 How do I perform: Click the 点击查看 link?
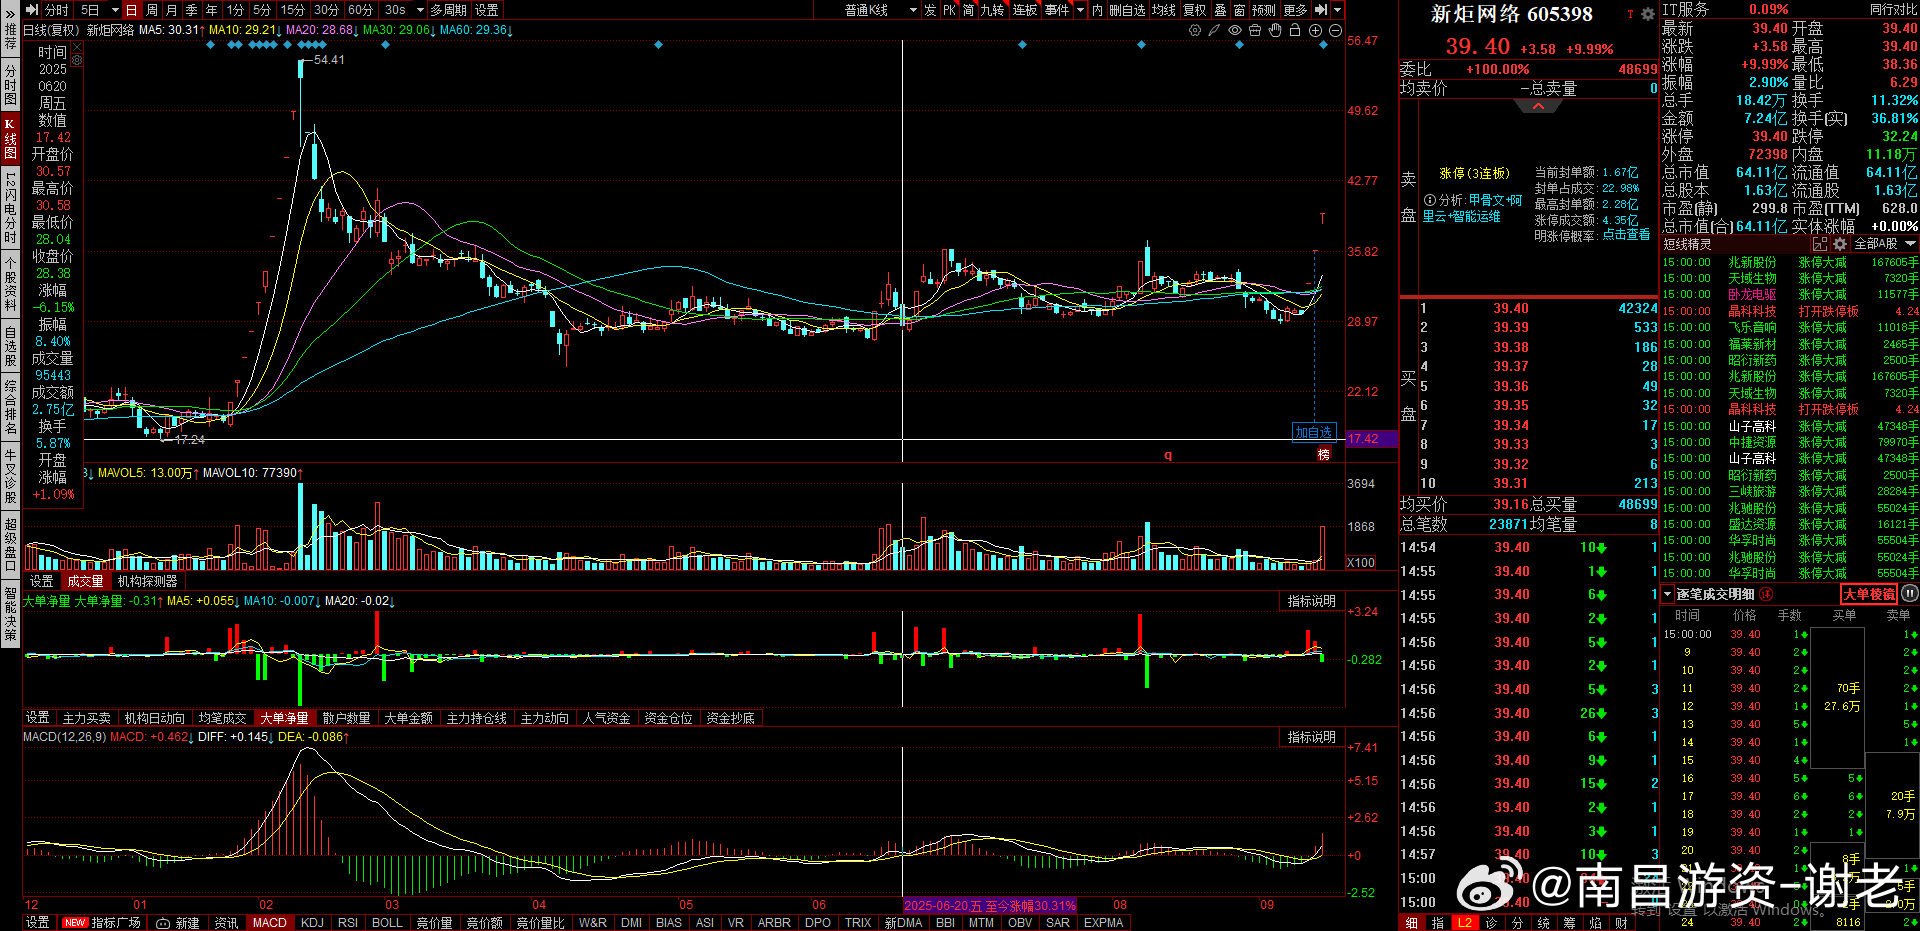[x=1626, y=235]
